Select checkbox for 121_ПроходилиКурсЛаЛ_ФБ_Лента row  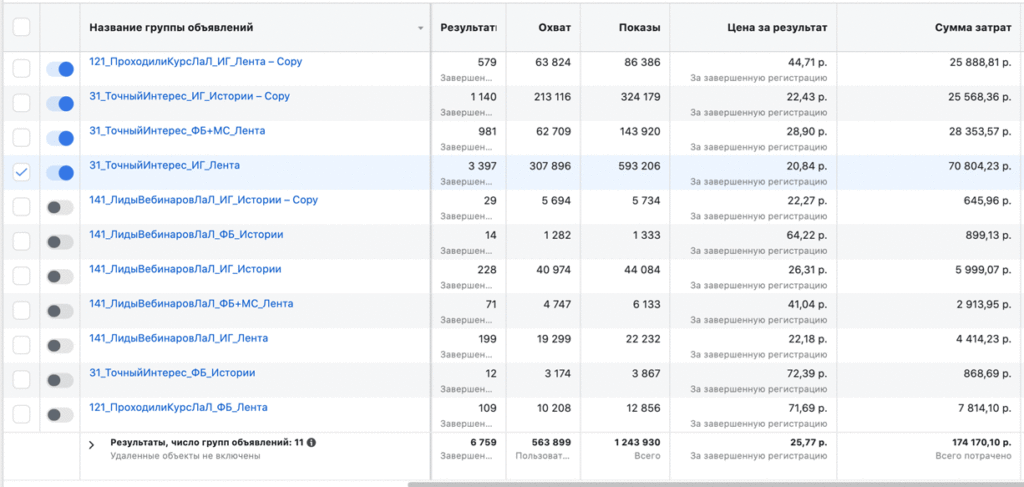tap(21, 414)
